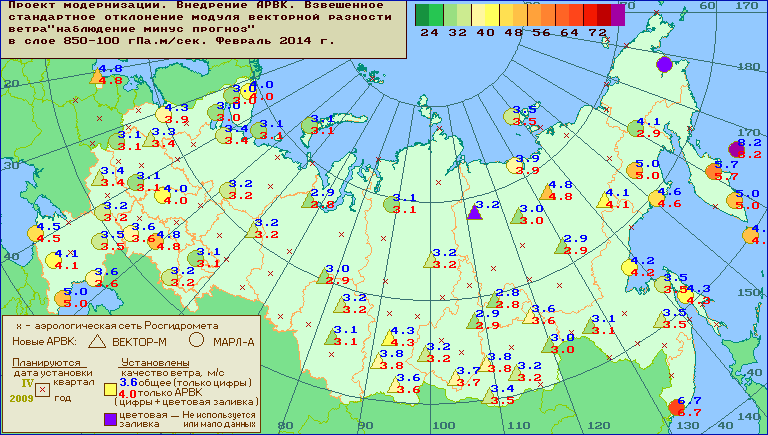Select the circle station labeled 4.6

click(x=656, y=198)
